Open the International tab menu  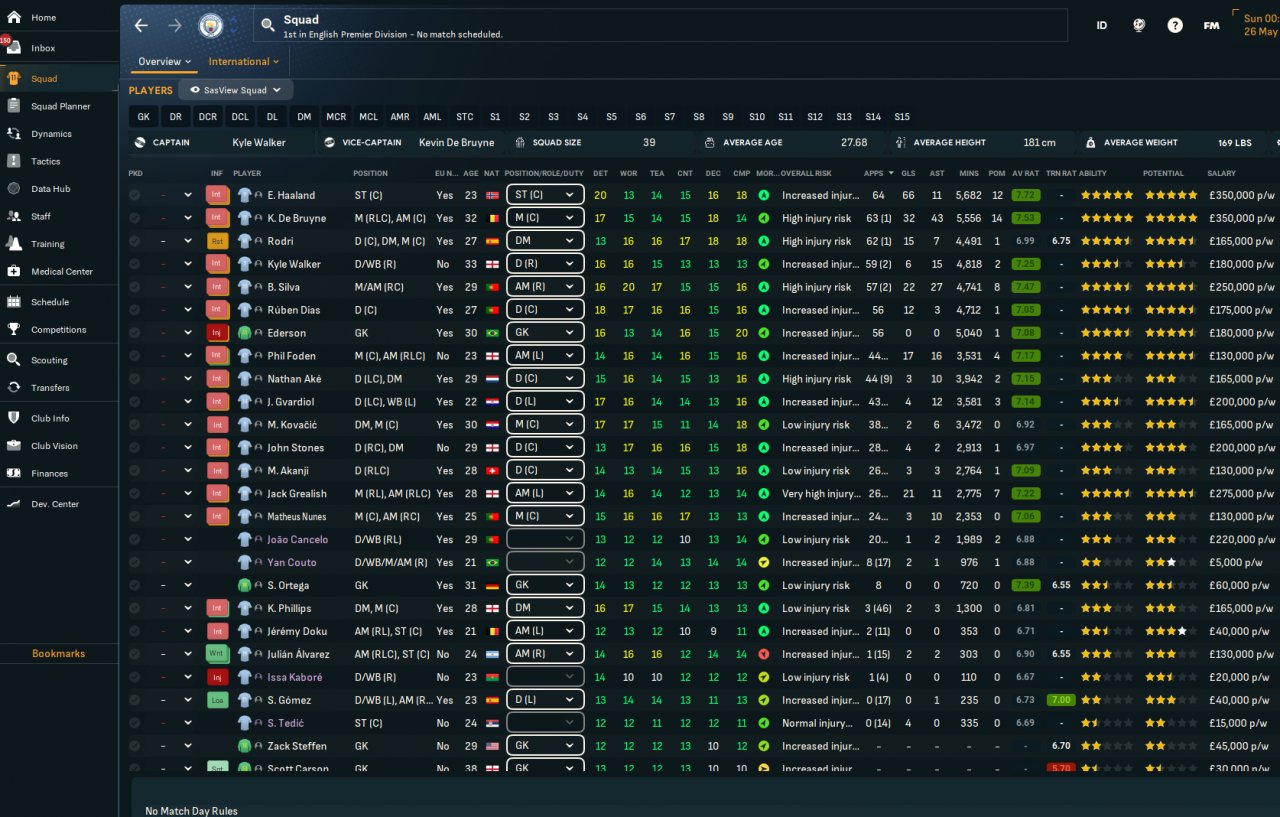point(243,62)
